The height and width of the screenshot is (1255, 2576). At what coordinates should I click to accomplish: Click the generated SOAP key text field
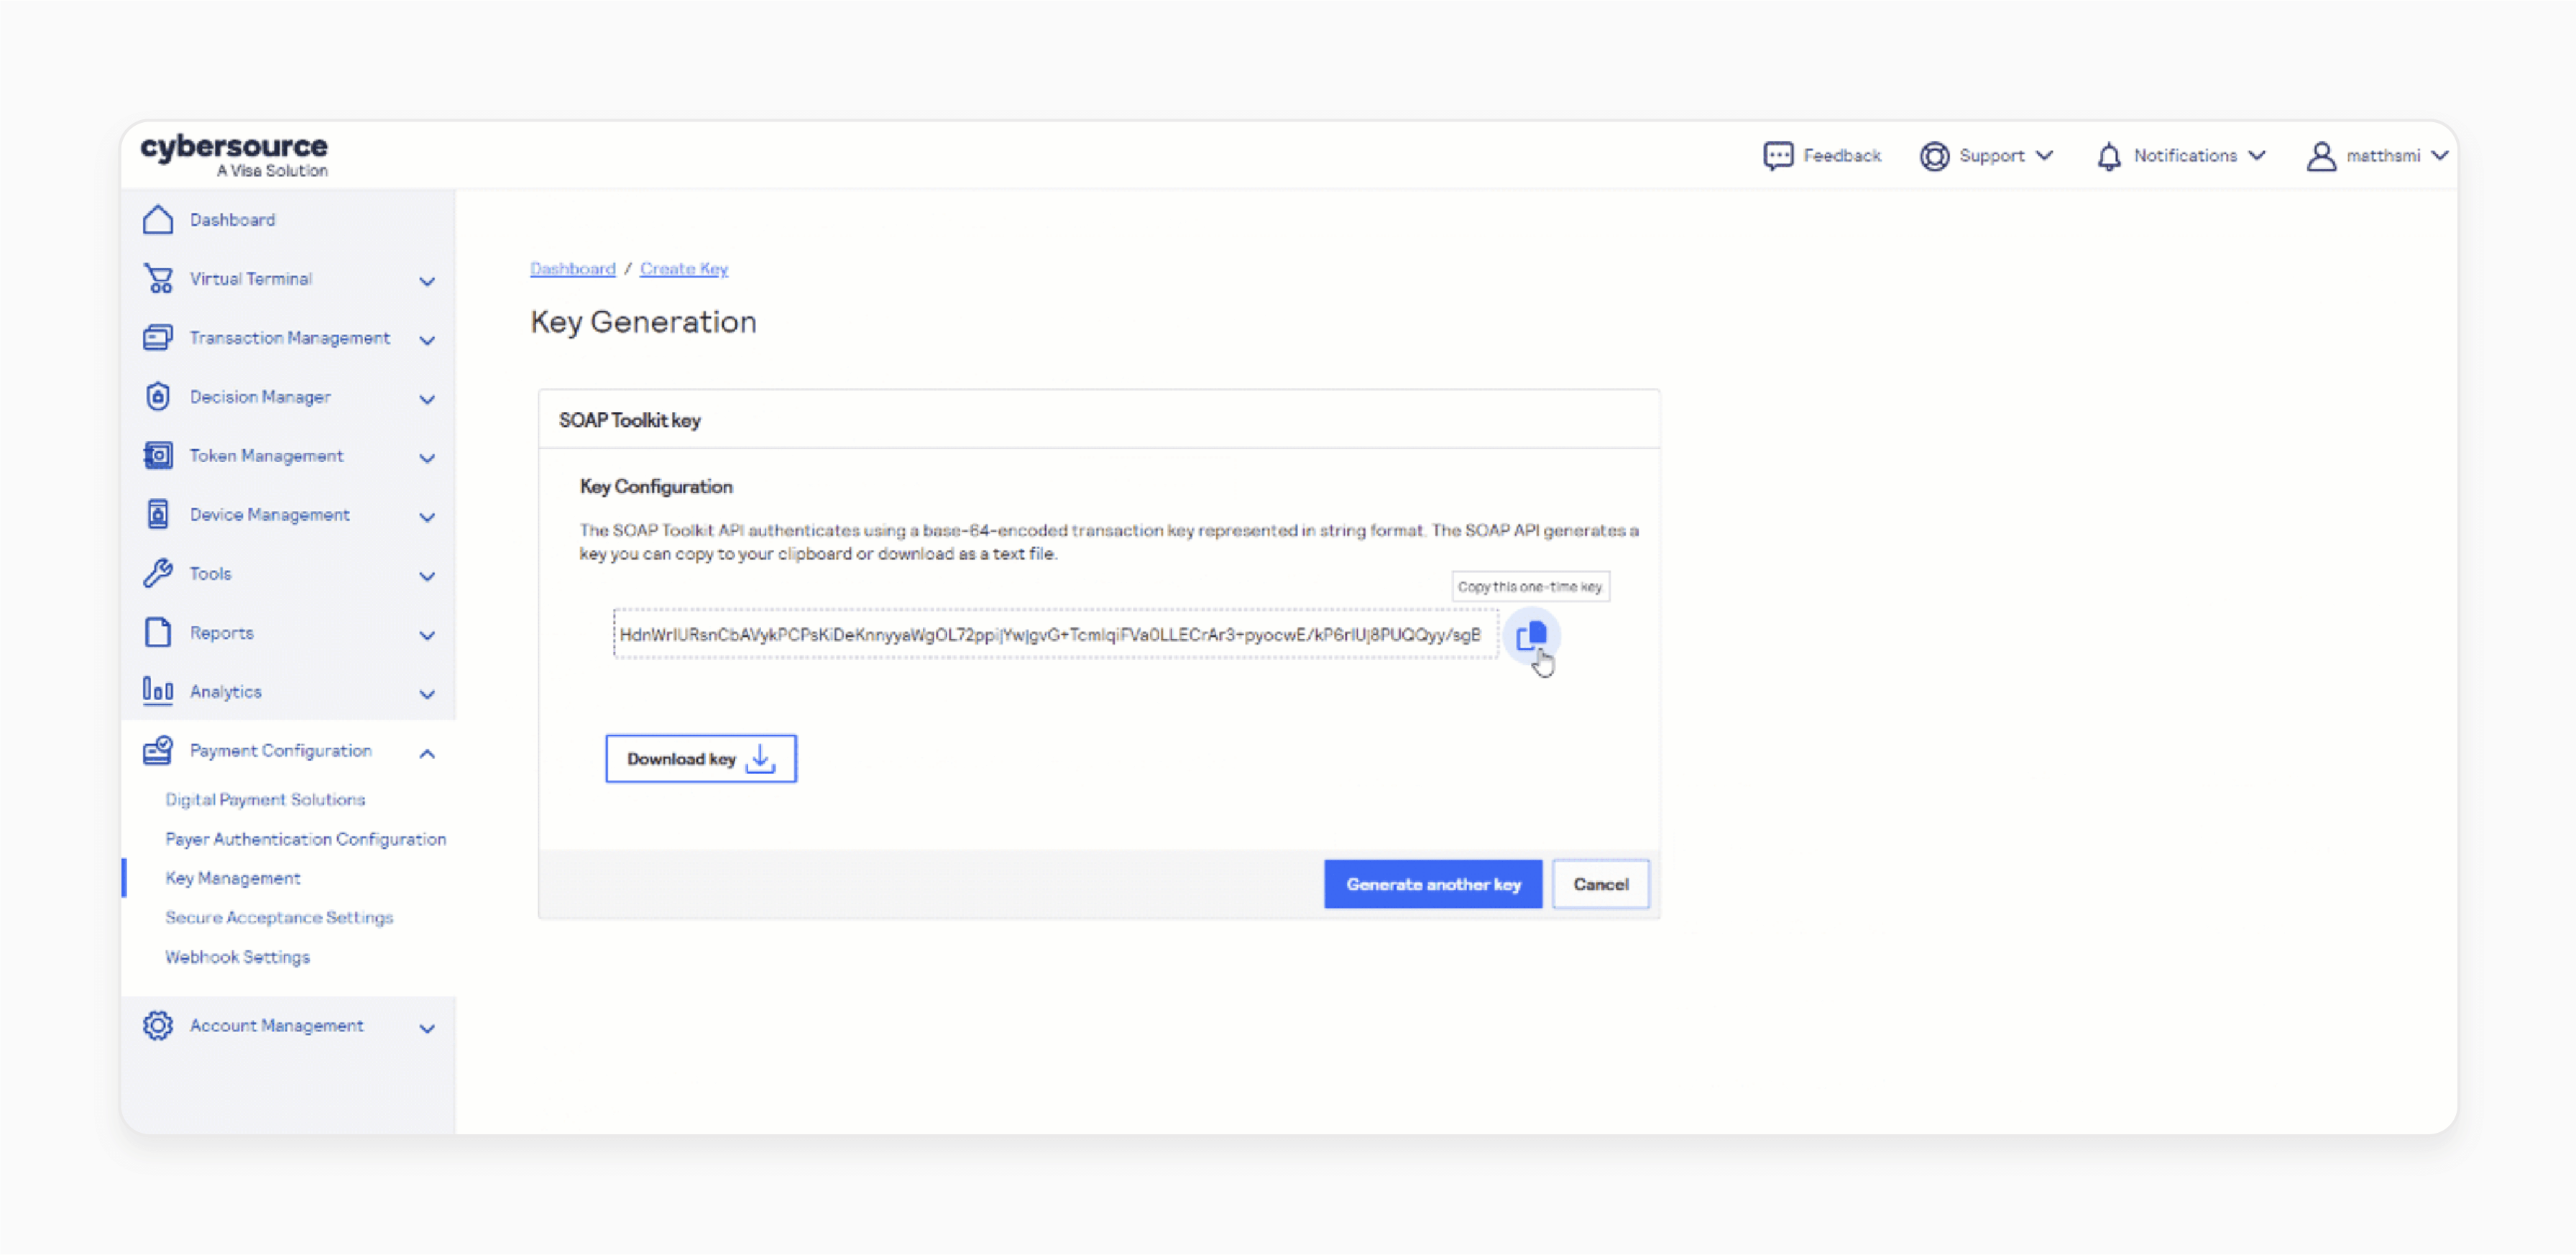(1055, 634)
